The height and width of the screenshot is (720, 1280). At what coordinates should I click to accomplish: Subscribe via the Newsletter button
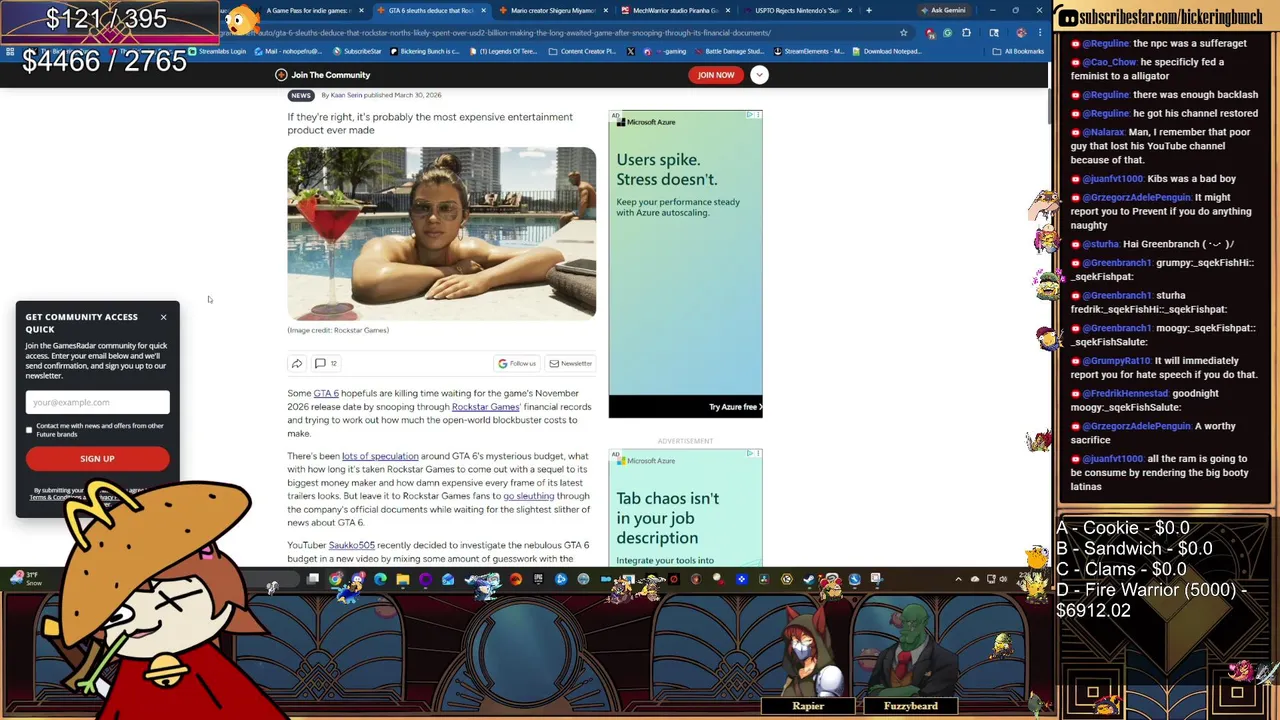pyautogui.click(x=570, y=363)
